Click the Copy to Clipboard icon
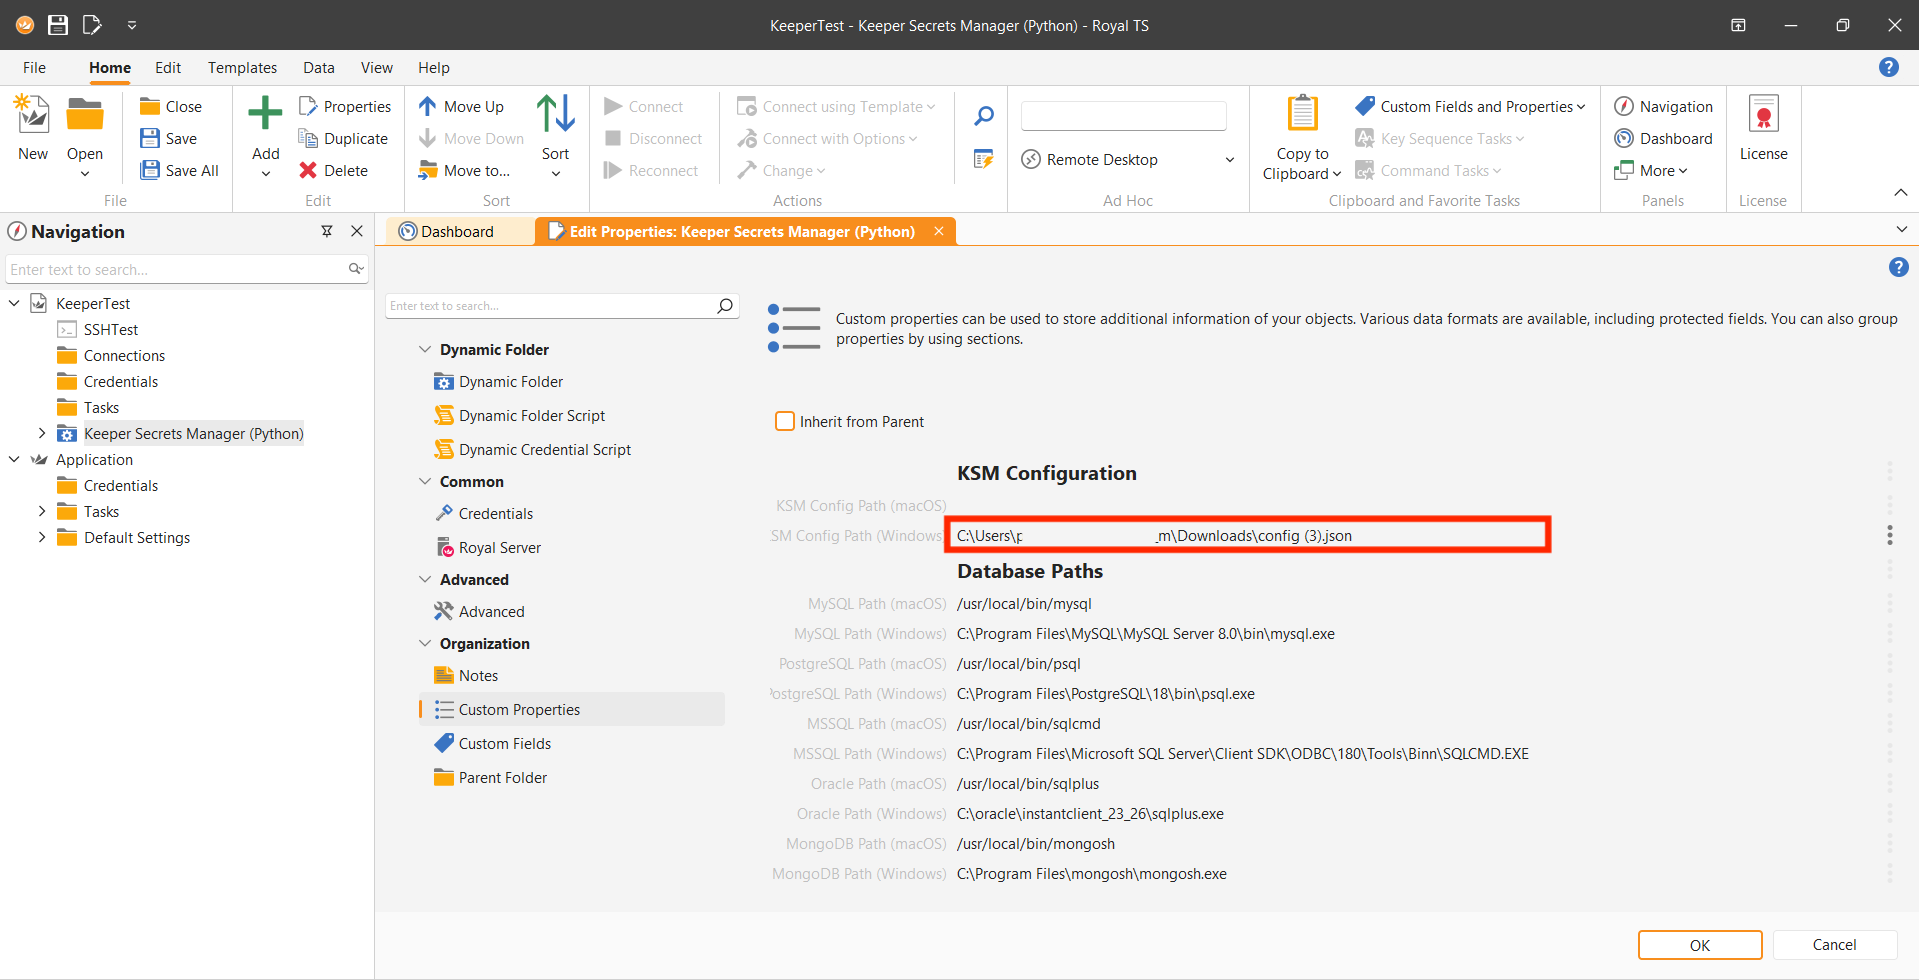Image resolution: width=1919 pixels, height=980 pixels. tap(1302, 114)
